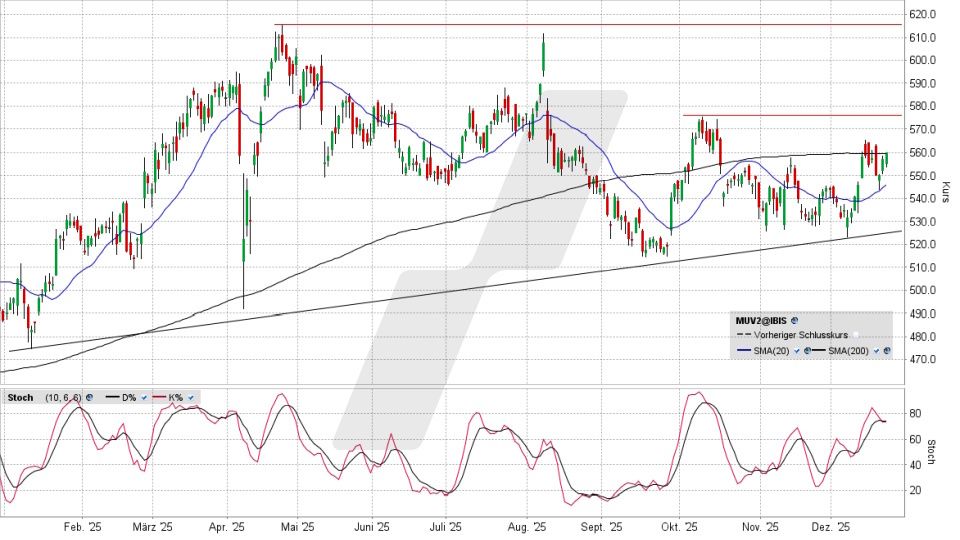
Task: Untick the SMA(20) visibility checkbox
Action: click(x=796, y=351)
